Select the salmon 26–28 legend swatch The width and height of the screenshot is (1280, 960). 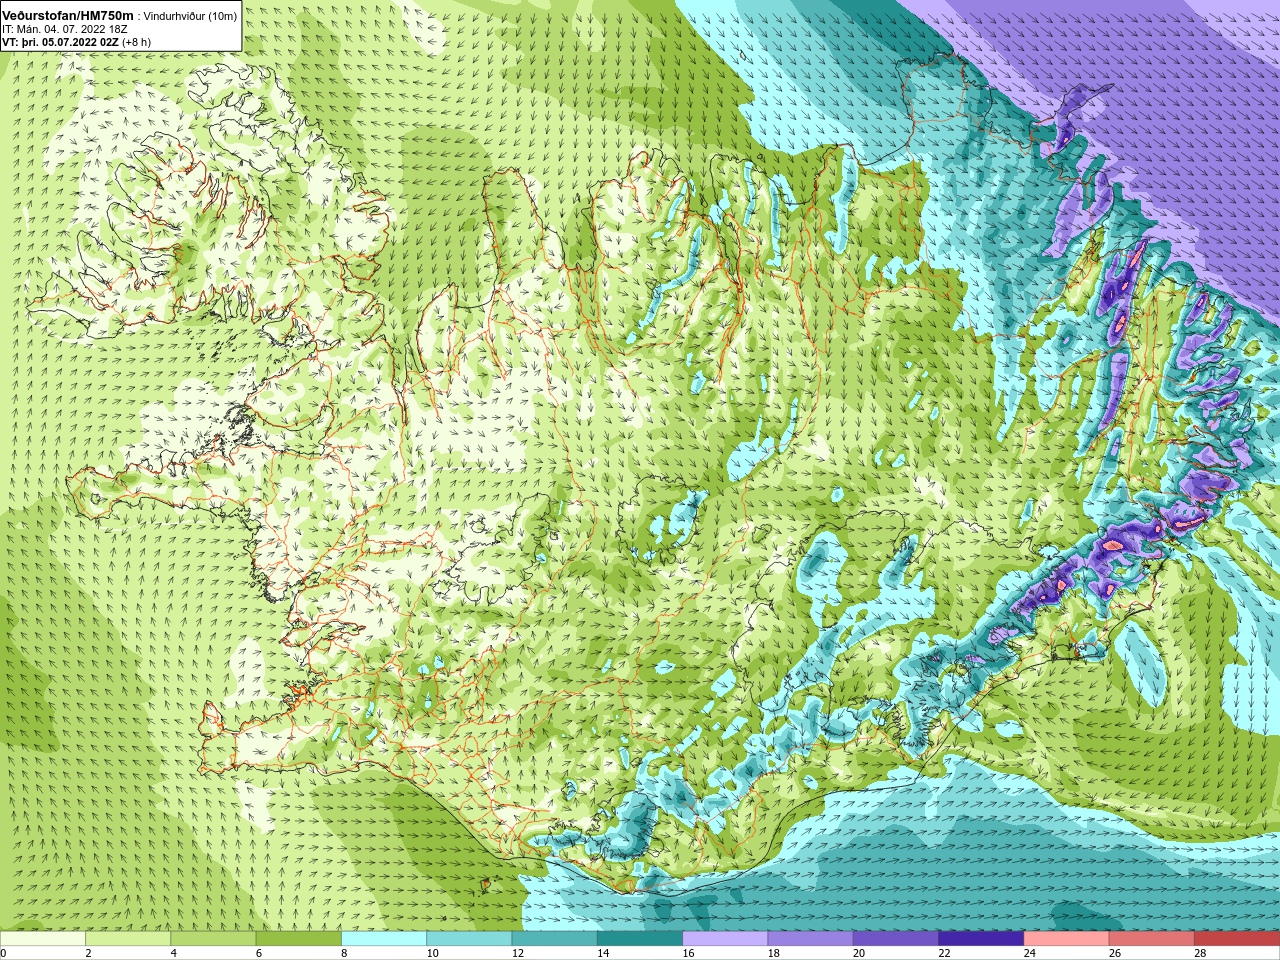coord(1152,939)
